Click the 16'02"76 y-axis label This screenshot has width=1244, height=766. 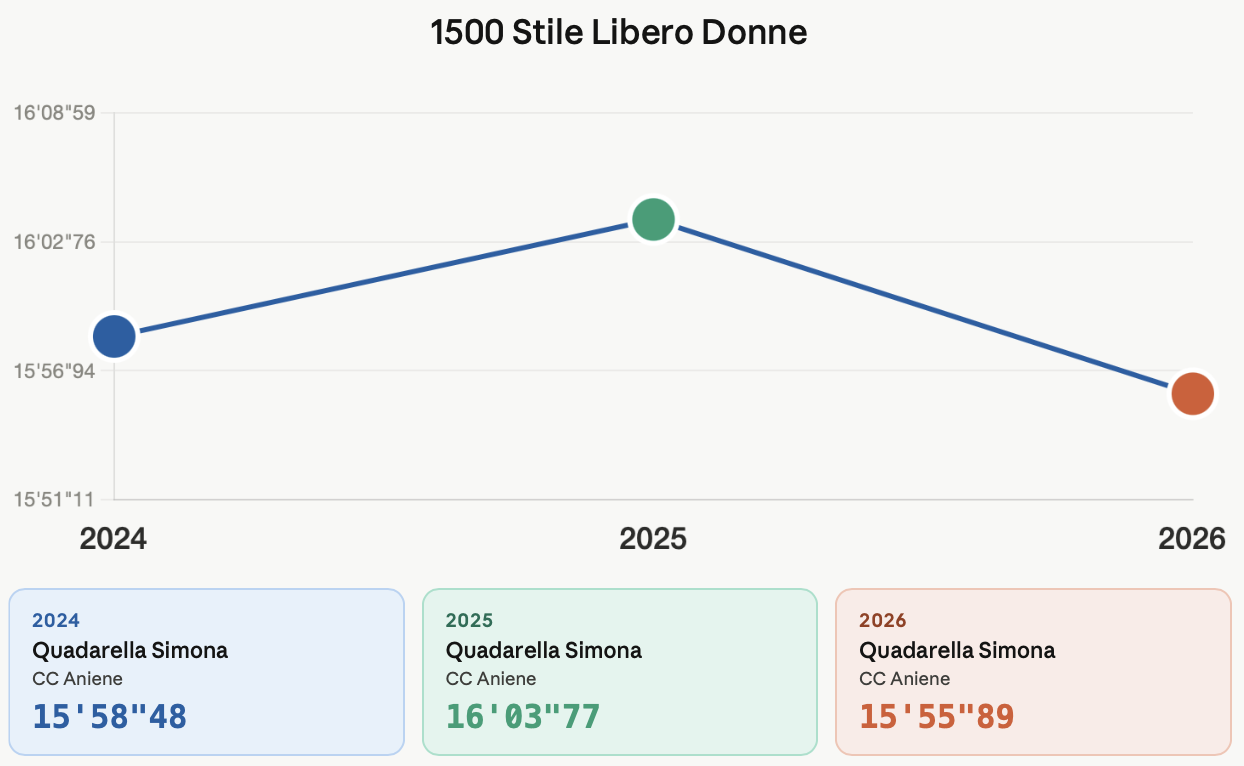tap(54, 242)
